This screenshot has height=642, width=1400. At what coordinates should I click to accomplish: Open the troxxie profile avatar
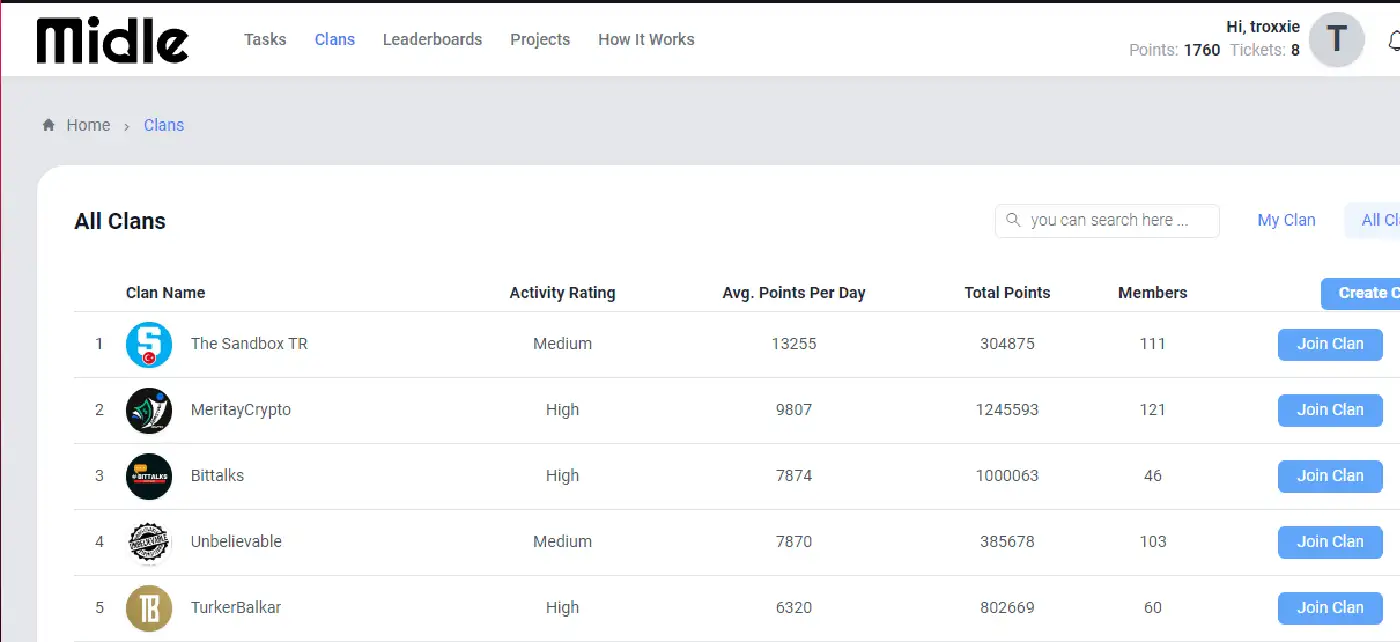point(1336,40)
